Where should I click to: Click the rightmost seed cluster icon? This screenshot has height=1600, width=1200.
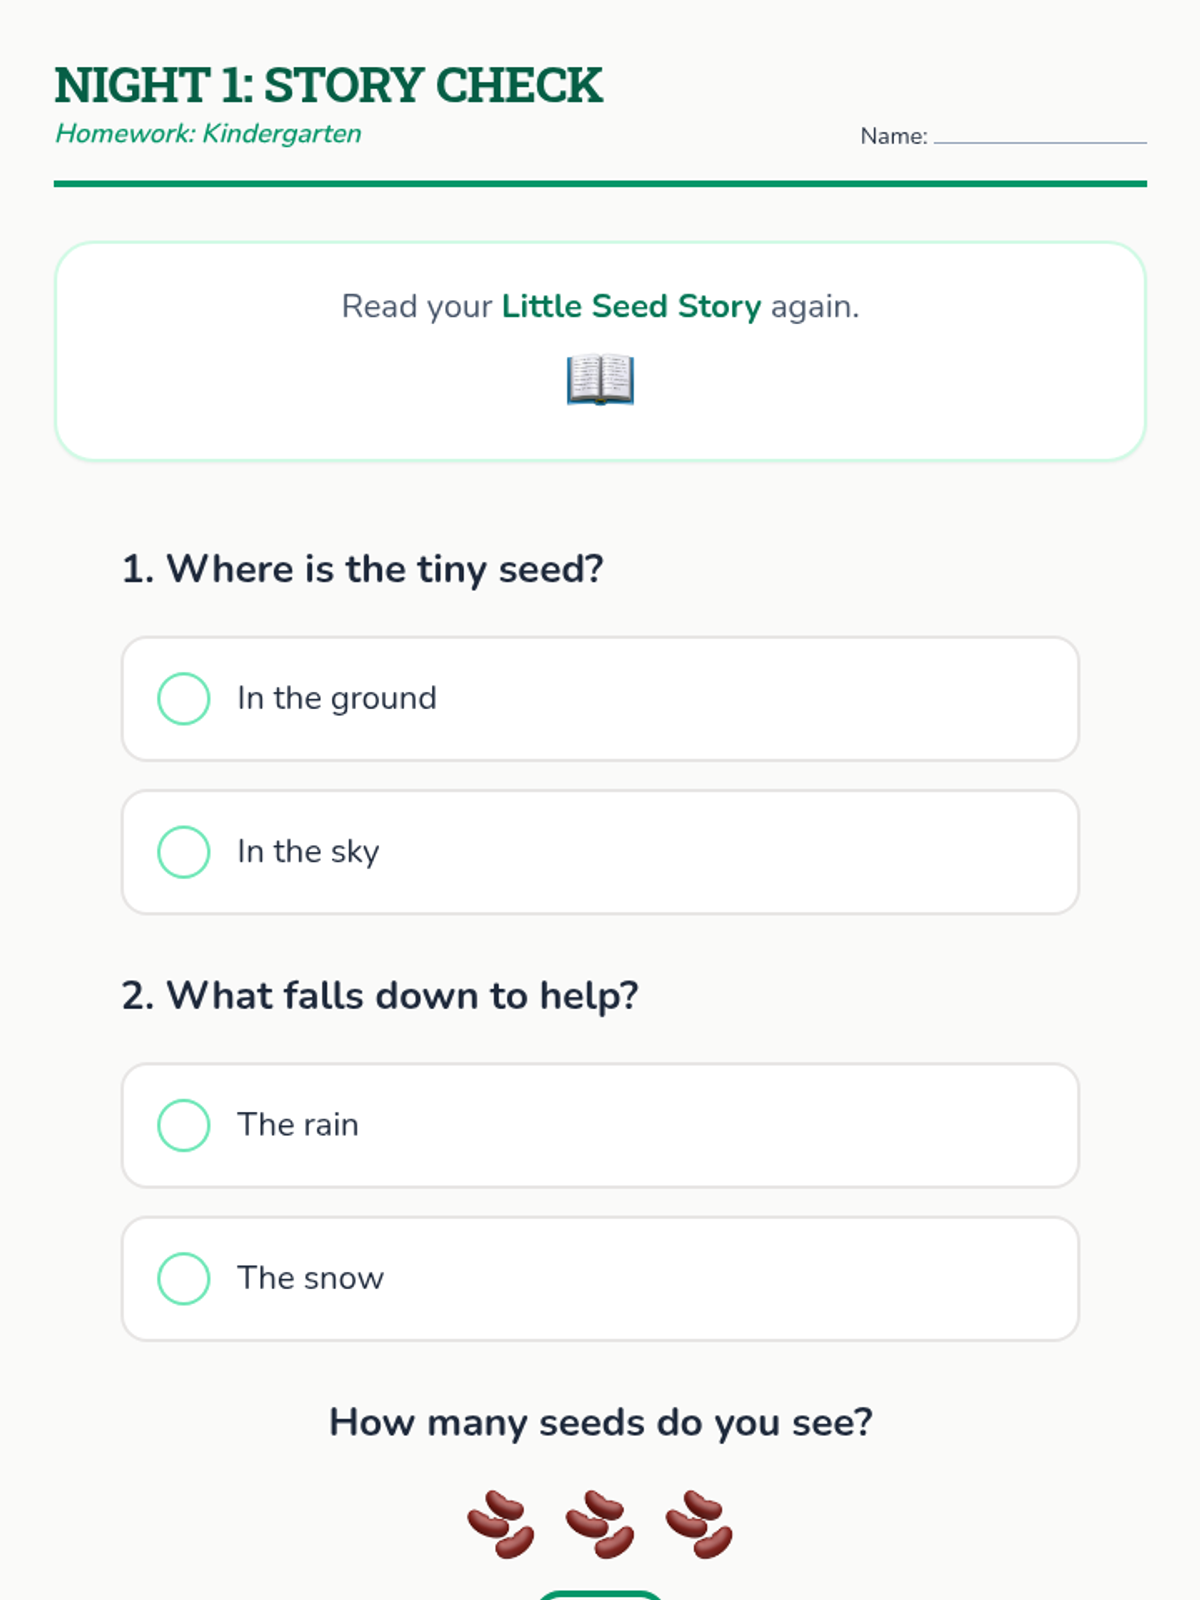click(x=699, y=1525)
